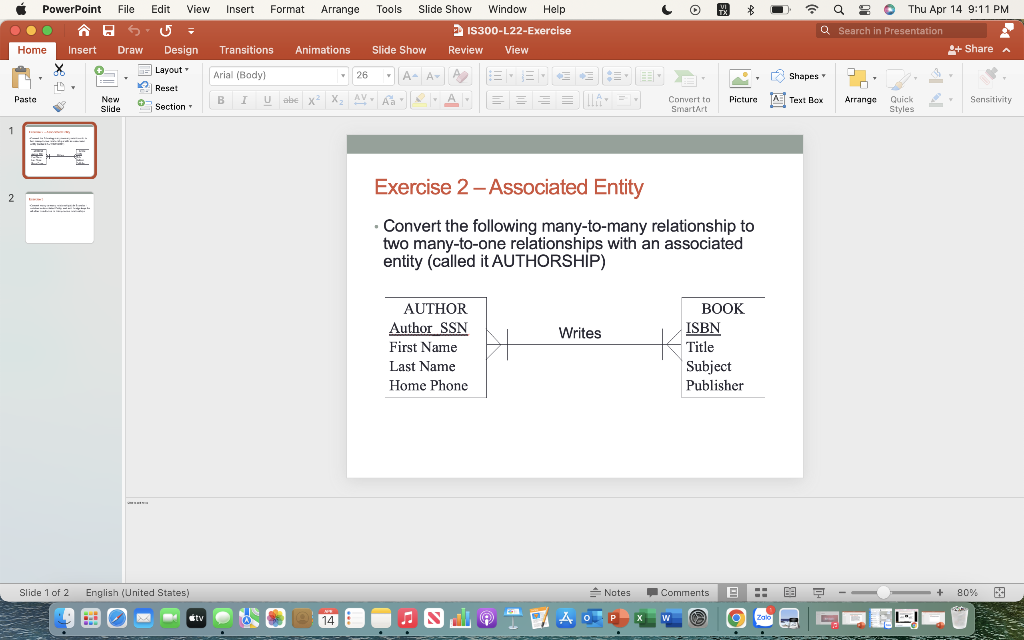Image resolution: width=1024 pixels, height=640 pixels.
Task: Increase the font size
Action: (x=407, y=75)
